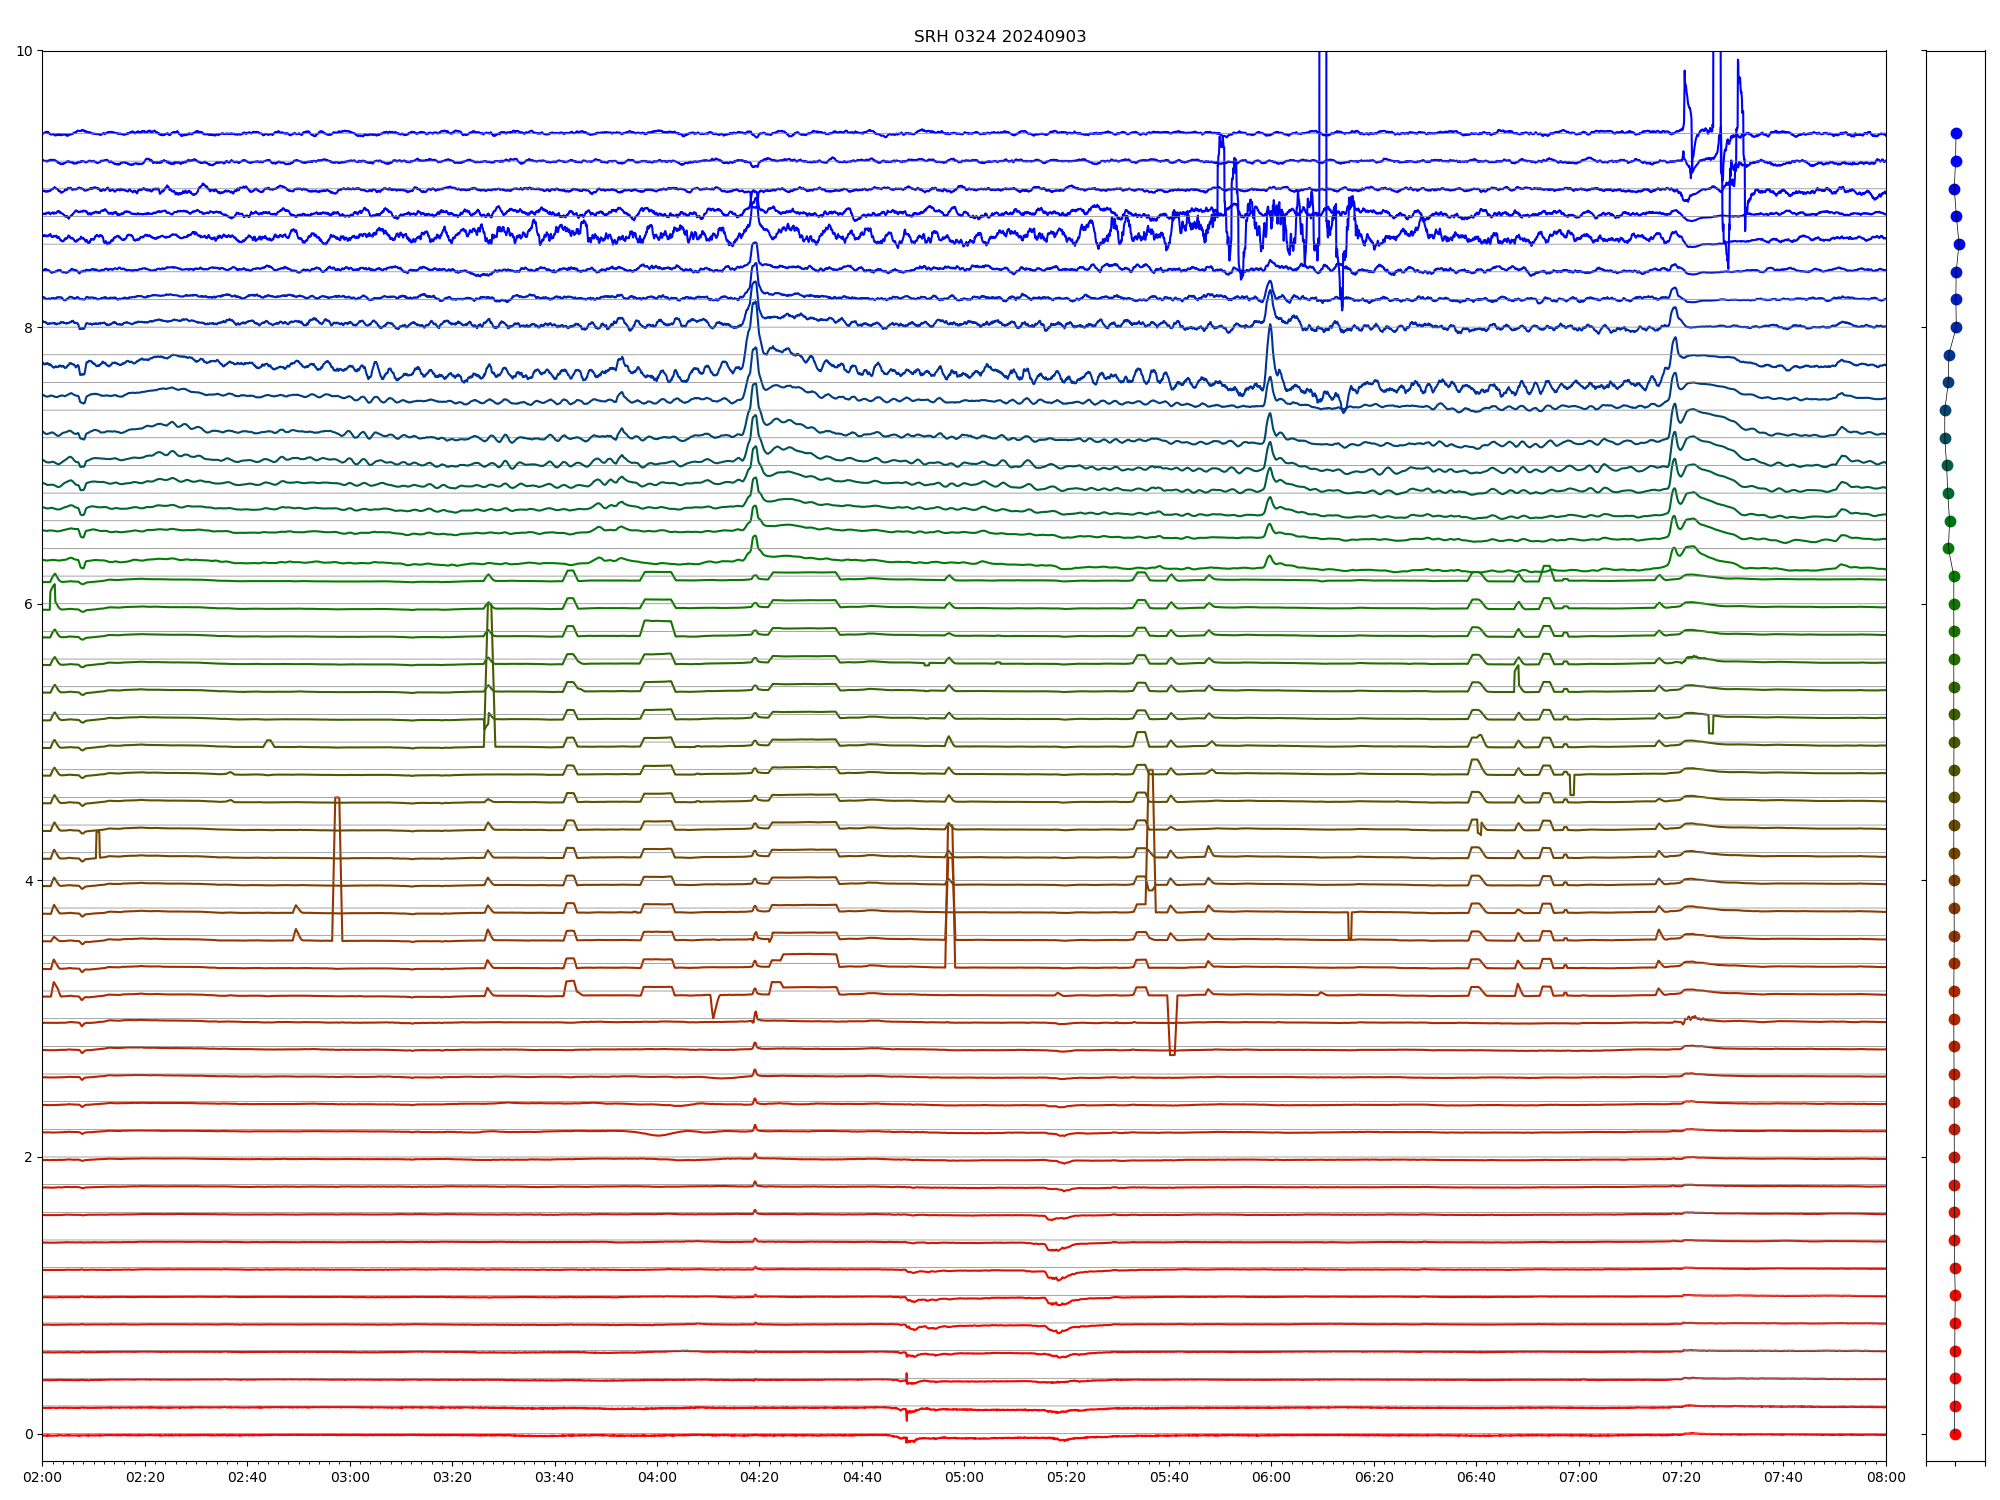This screenshot has height=1500, width=2000.
Task: Click the 08:00 x-axis time label
Action: [1885, 1477]
